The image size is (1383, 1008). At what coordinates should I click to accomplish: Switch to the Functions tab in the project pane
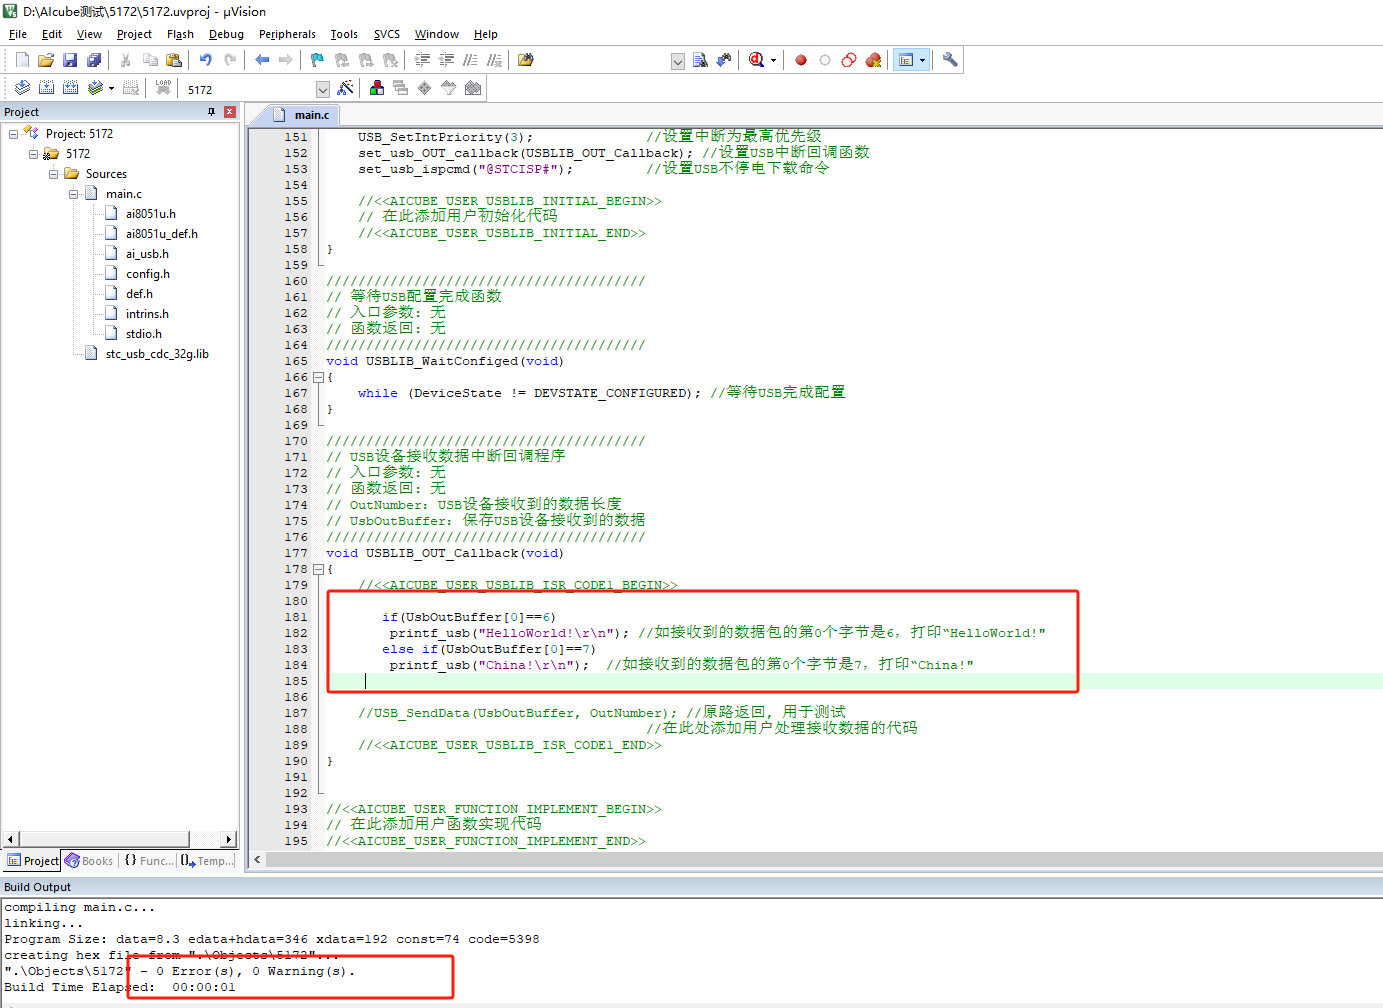tap(149, 861)
